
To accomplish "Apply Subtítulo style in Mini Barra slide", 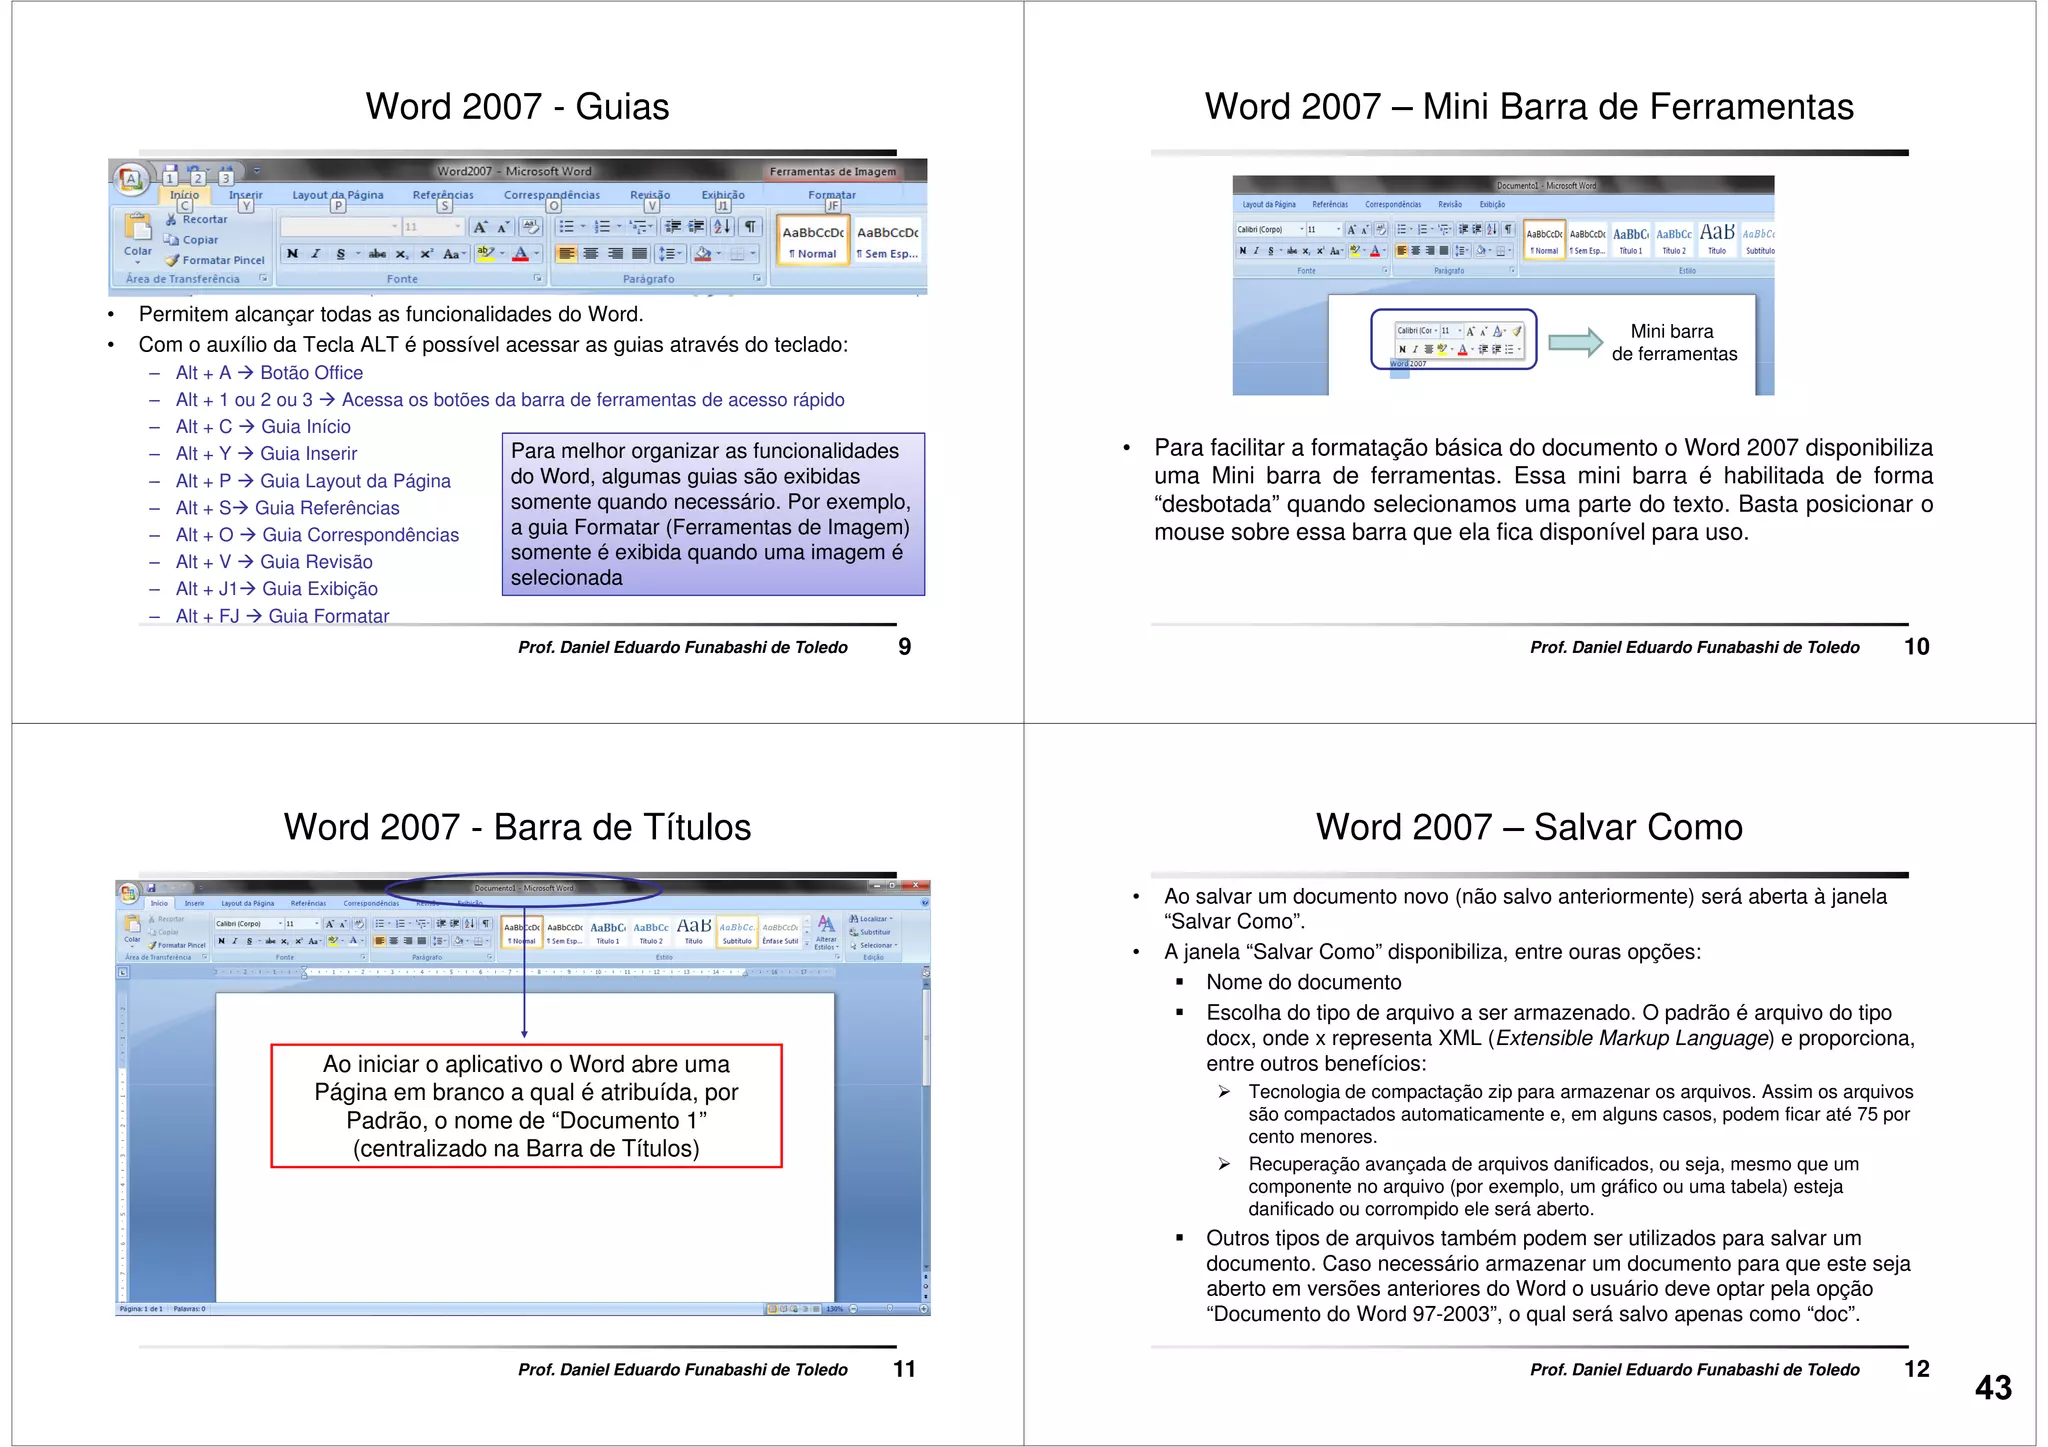I will pos(1759,240).
